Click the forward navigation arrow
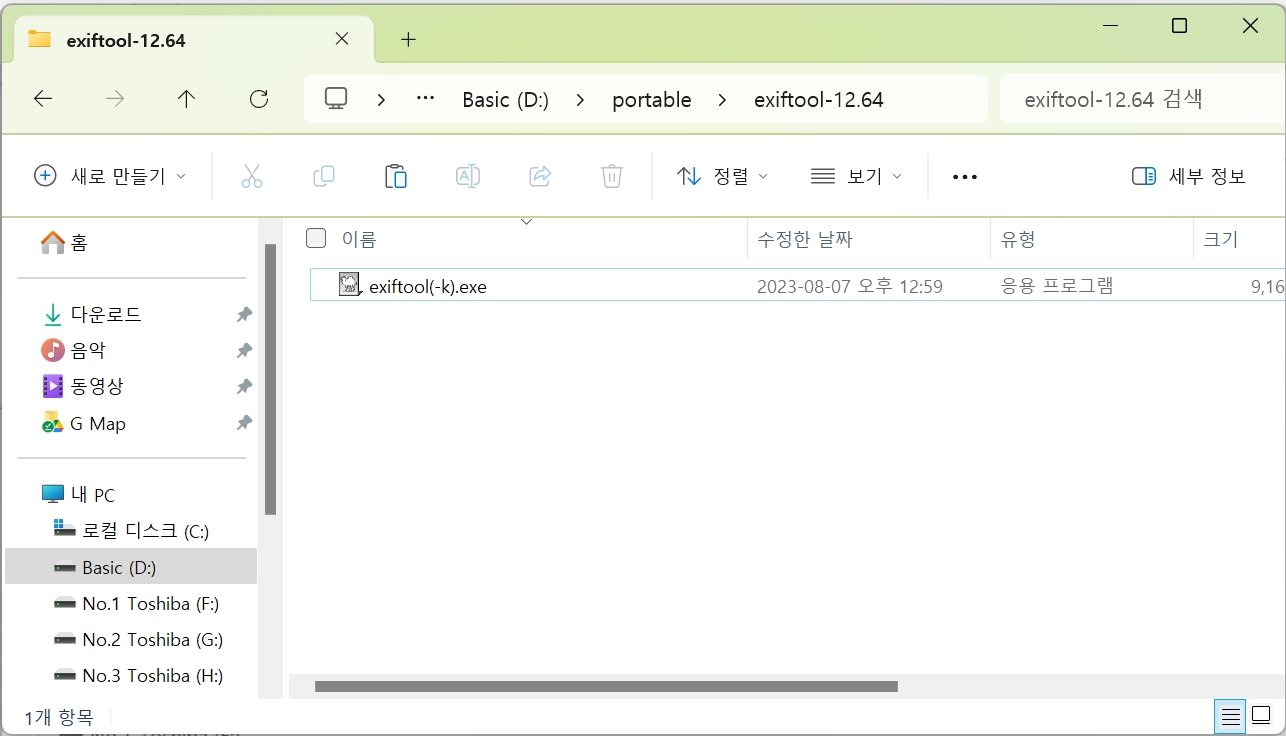The width and height of the screenshot is (1286, 736). 115,99
